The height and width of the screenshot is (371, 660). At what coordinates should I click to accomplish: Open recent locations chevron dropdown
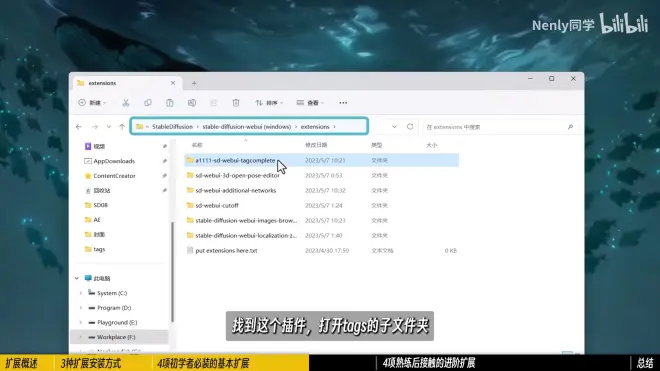click(109, 127)
